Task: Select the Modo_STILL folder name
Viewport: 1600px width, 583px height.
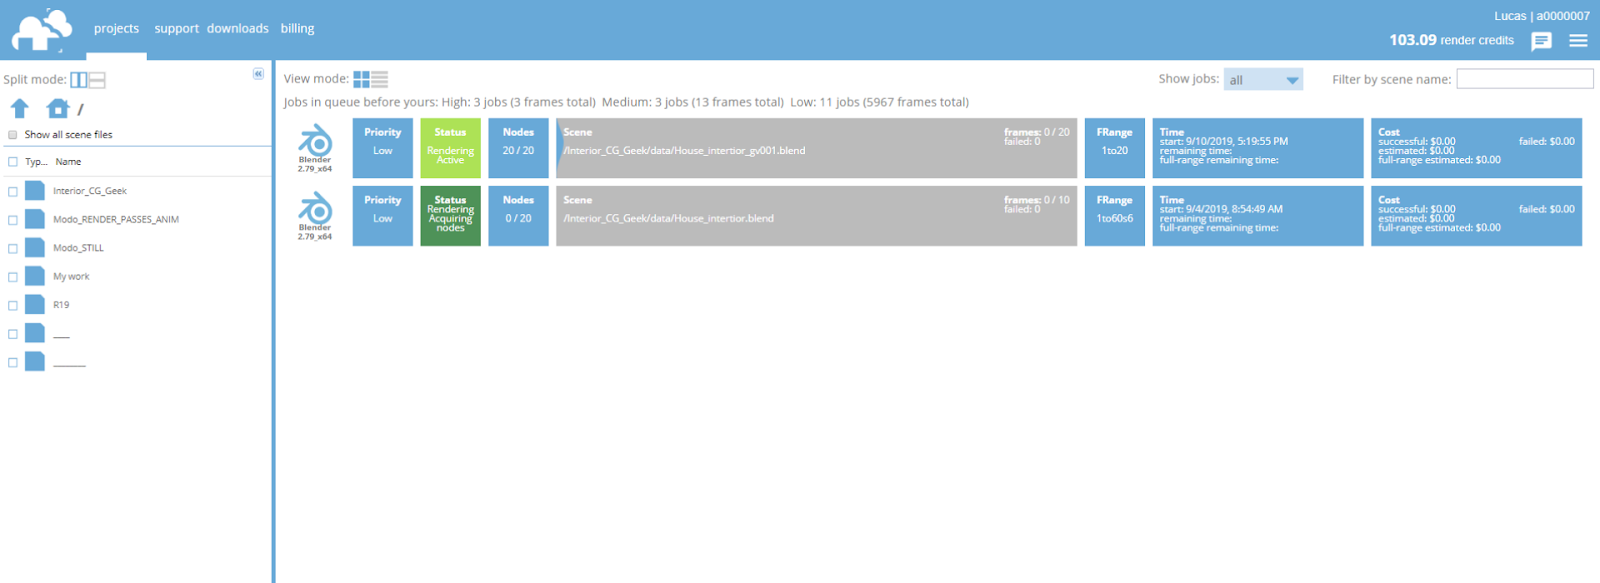Action: (78, 248)
